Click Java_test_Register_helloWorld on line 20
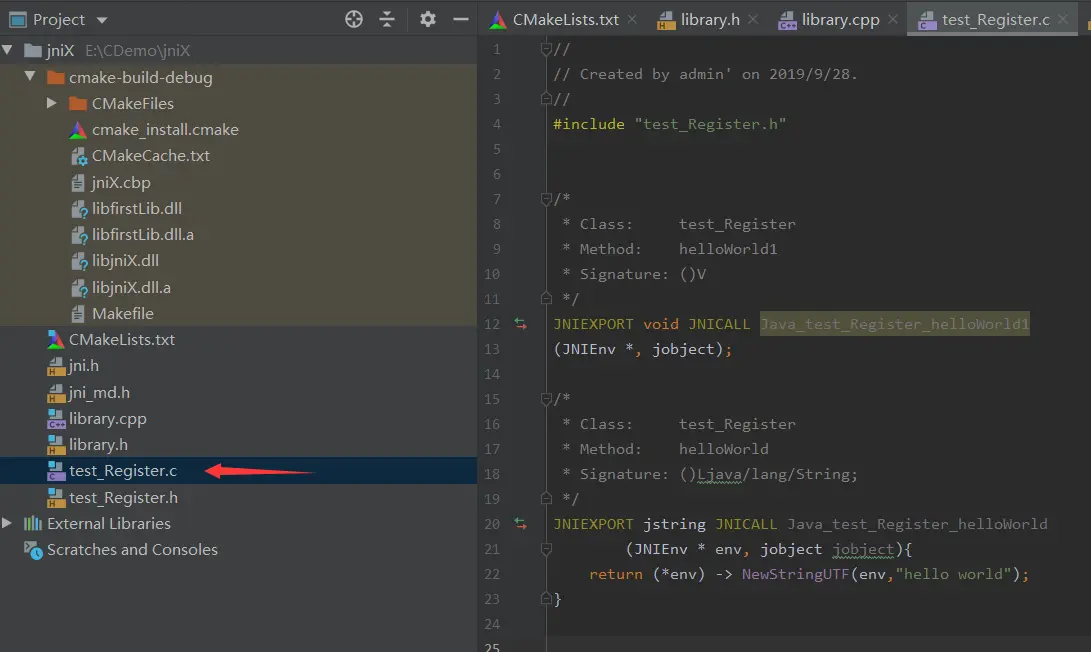This screenshot has width=1091, height=652. tap(917, 524)
